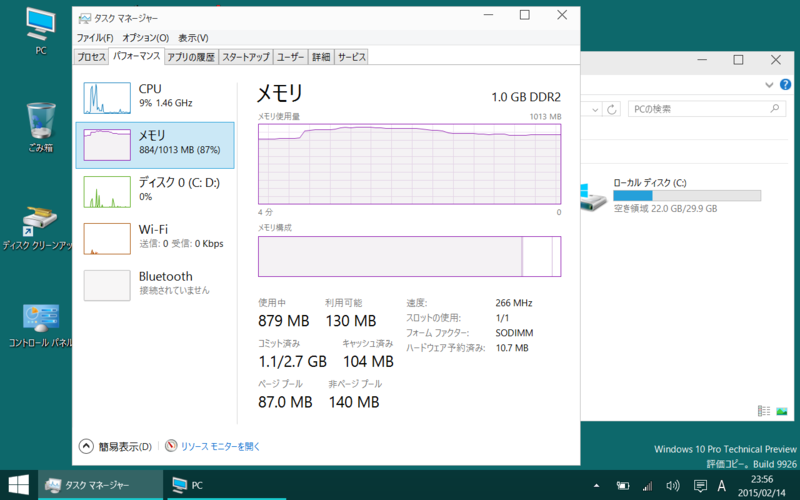
Task: Select ローカル ディスク (C:) drive in Explorer
Action: pos(671,196)
